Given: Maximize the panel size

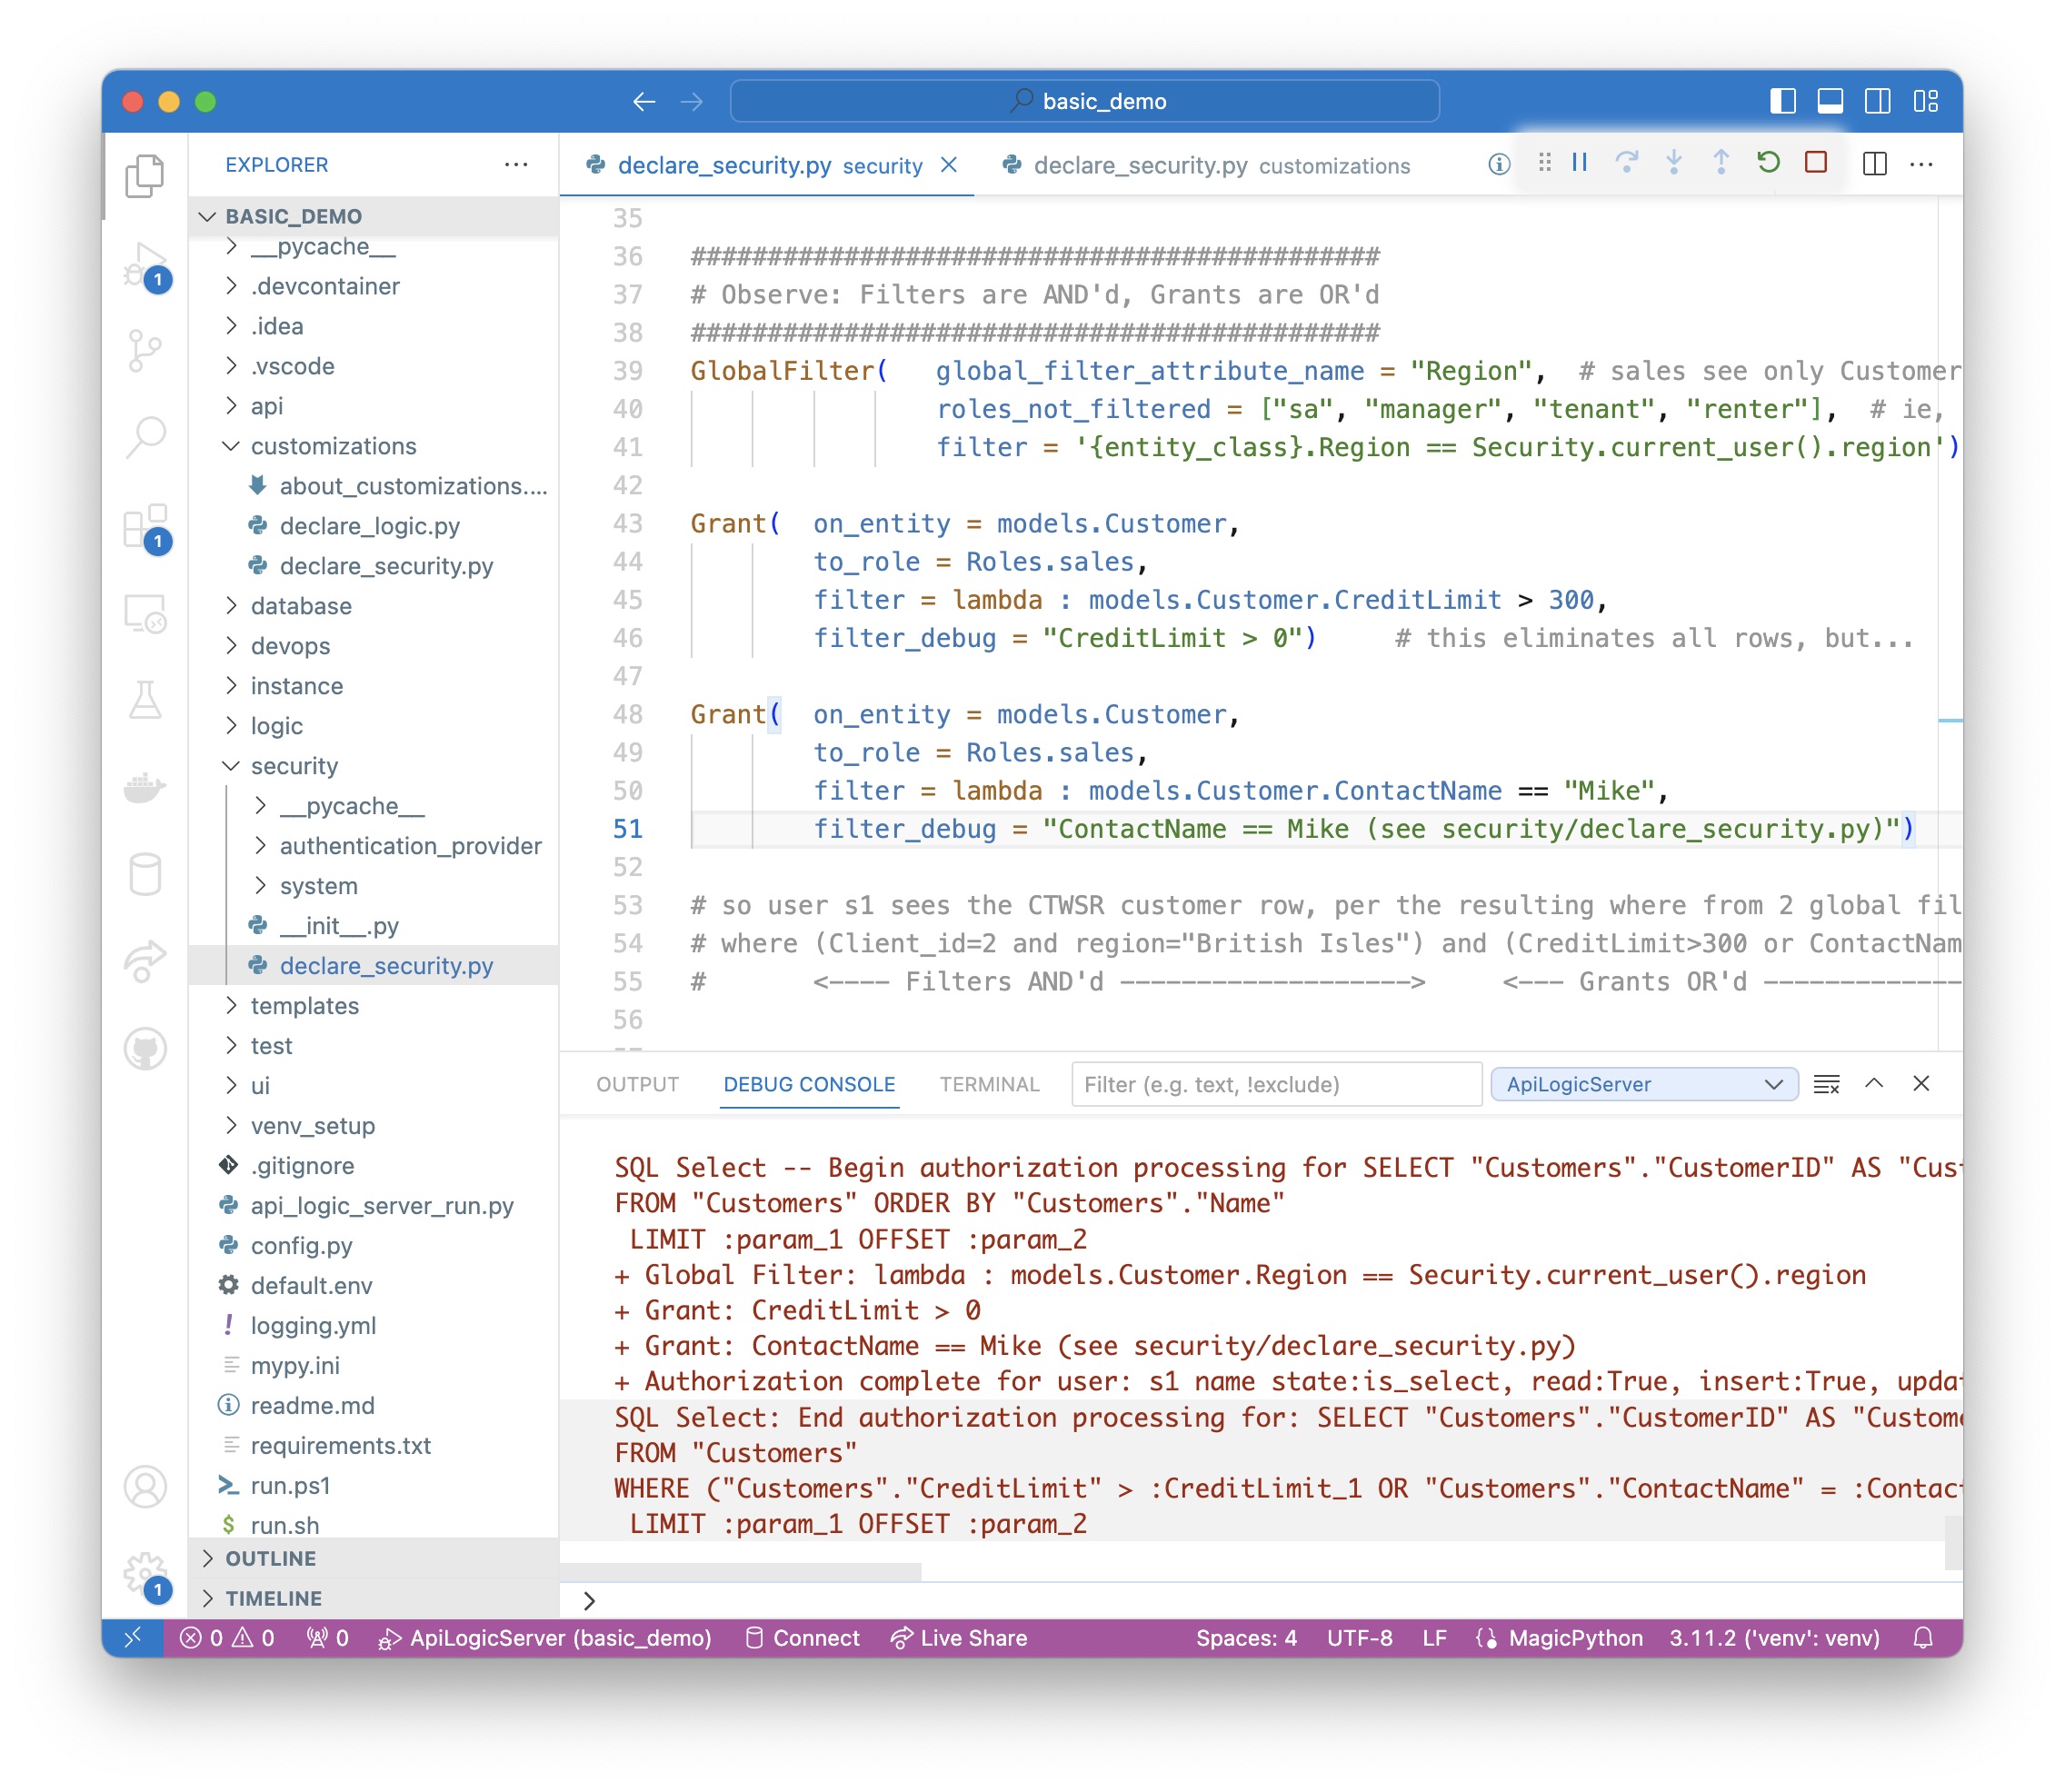Looking at the screenshot, I should pos(1874,1084).
